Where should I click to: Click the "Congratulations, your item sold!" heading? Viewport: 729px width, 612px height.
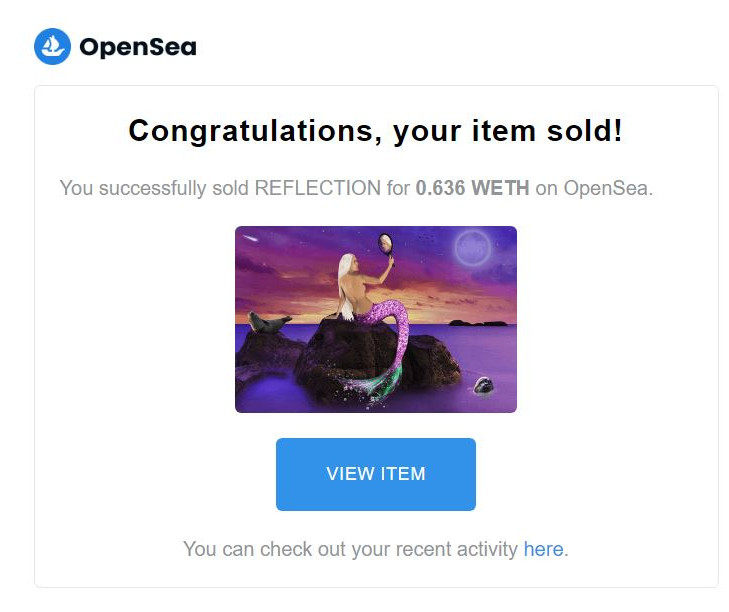[x=376, y=131]
